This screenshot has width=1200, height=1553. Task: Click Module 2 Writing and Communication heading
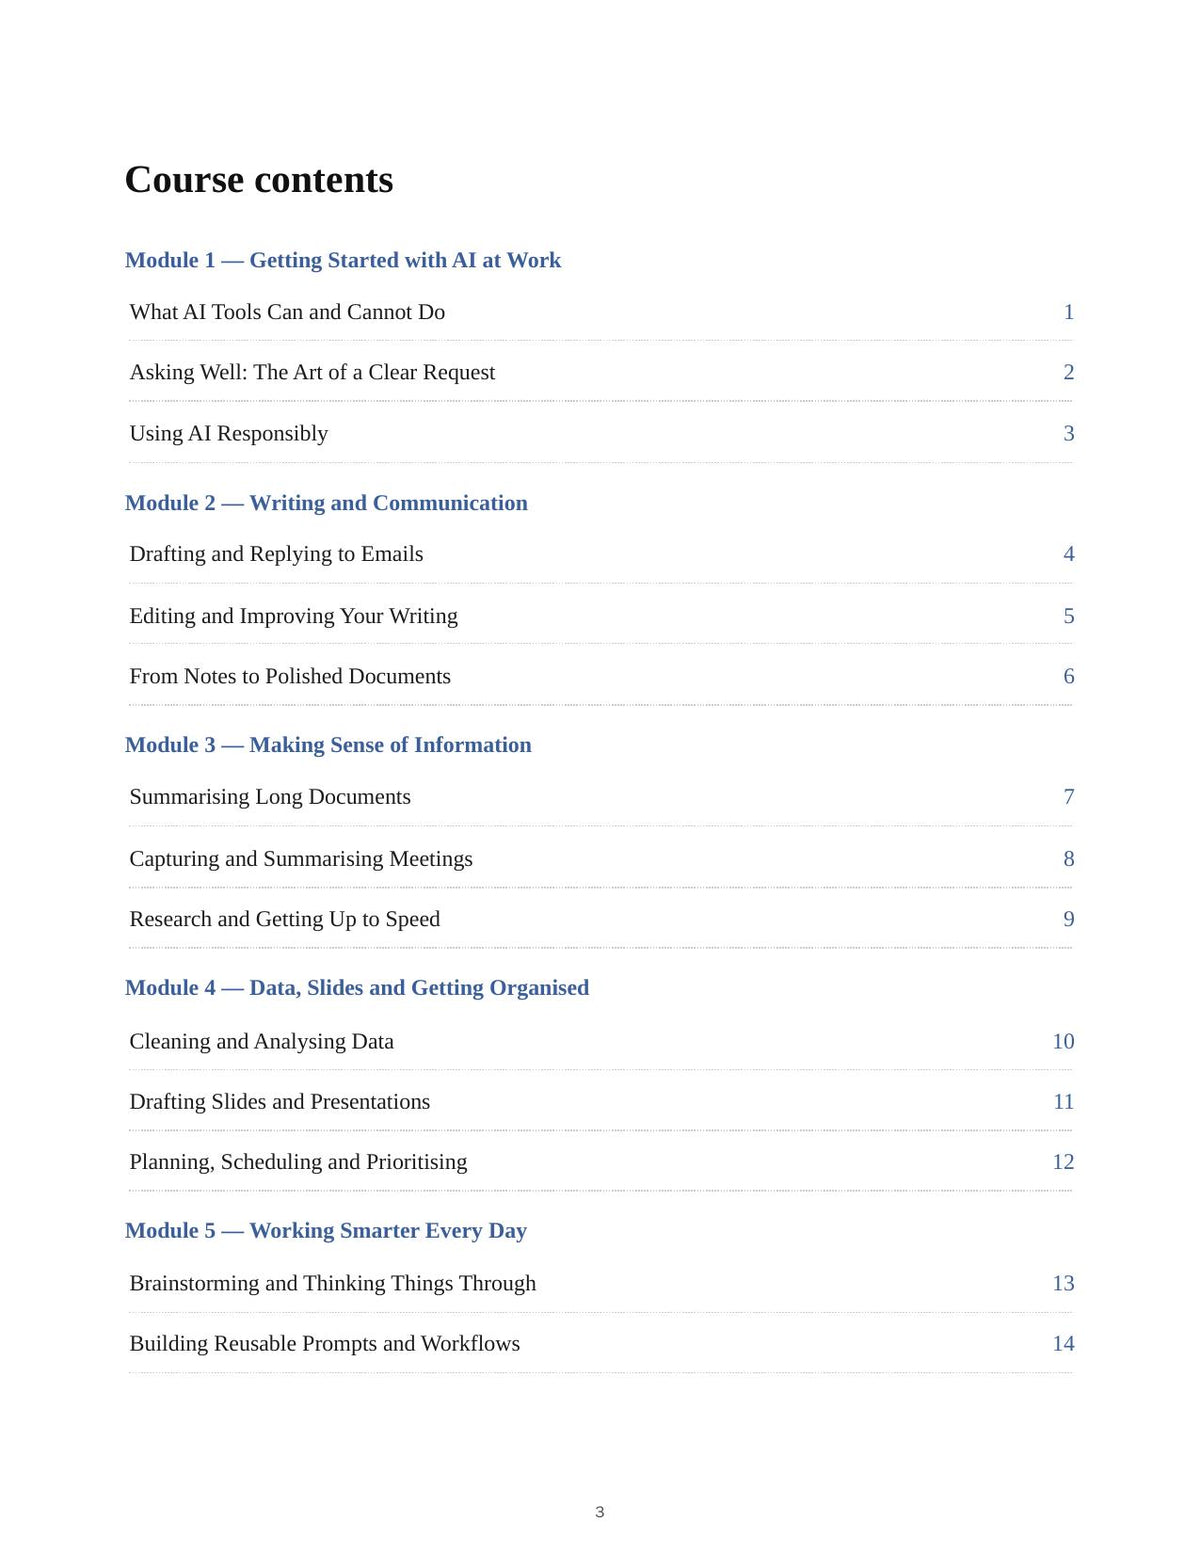pyautogui.click(x=326, y=503)
